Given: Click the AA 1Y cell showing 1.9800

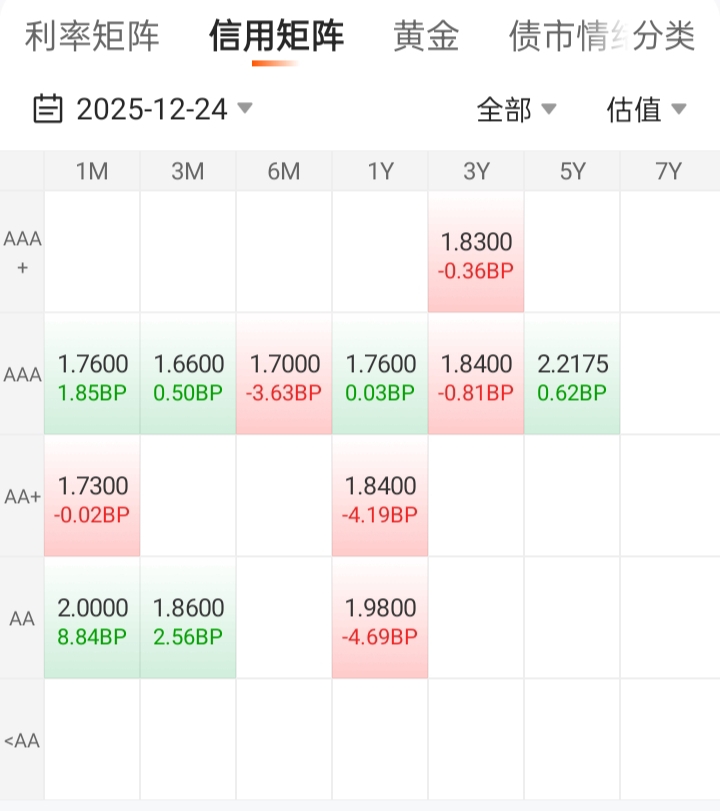Looking at the screenshot, I should [x=380, y=620].
